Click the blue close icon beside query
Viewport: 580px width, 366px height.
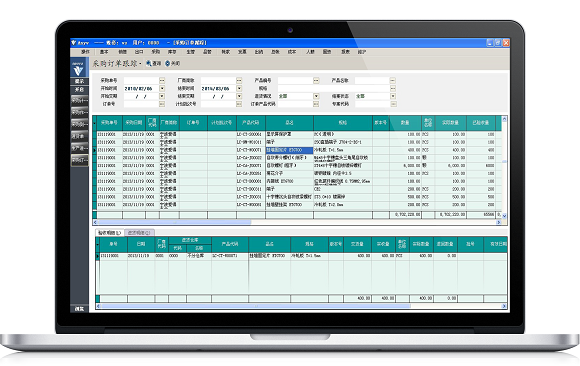(168, 64)
